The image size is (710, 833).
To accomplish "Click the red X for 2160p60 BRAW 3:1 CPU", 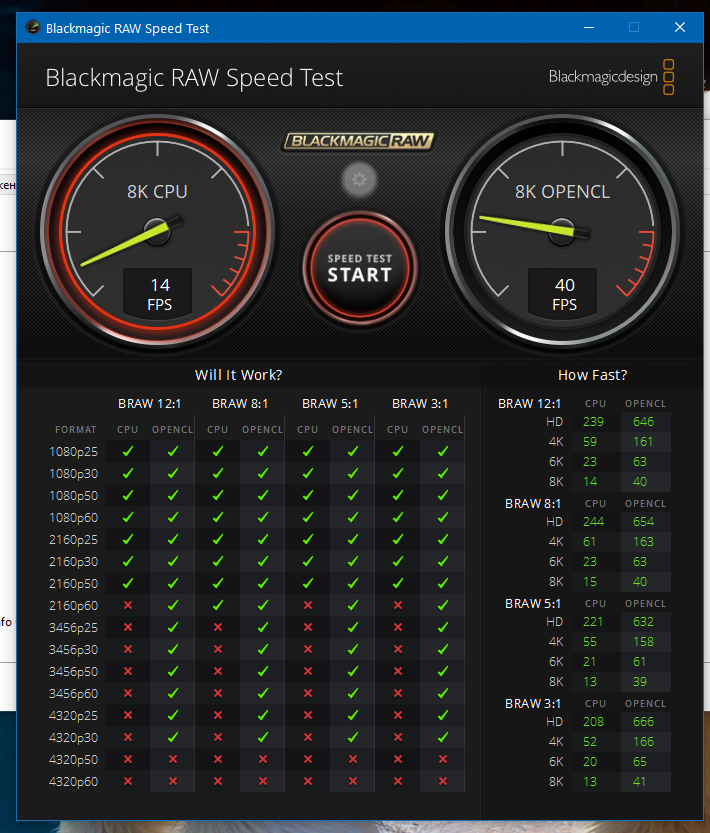I will 398,605.
